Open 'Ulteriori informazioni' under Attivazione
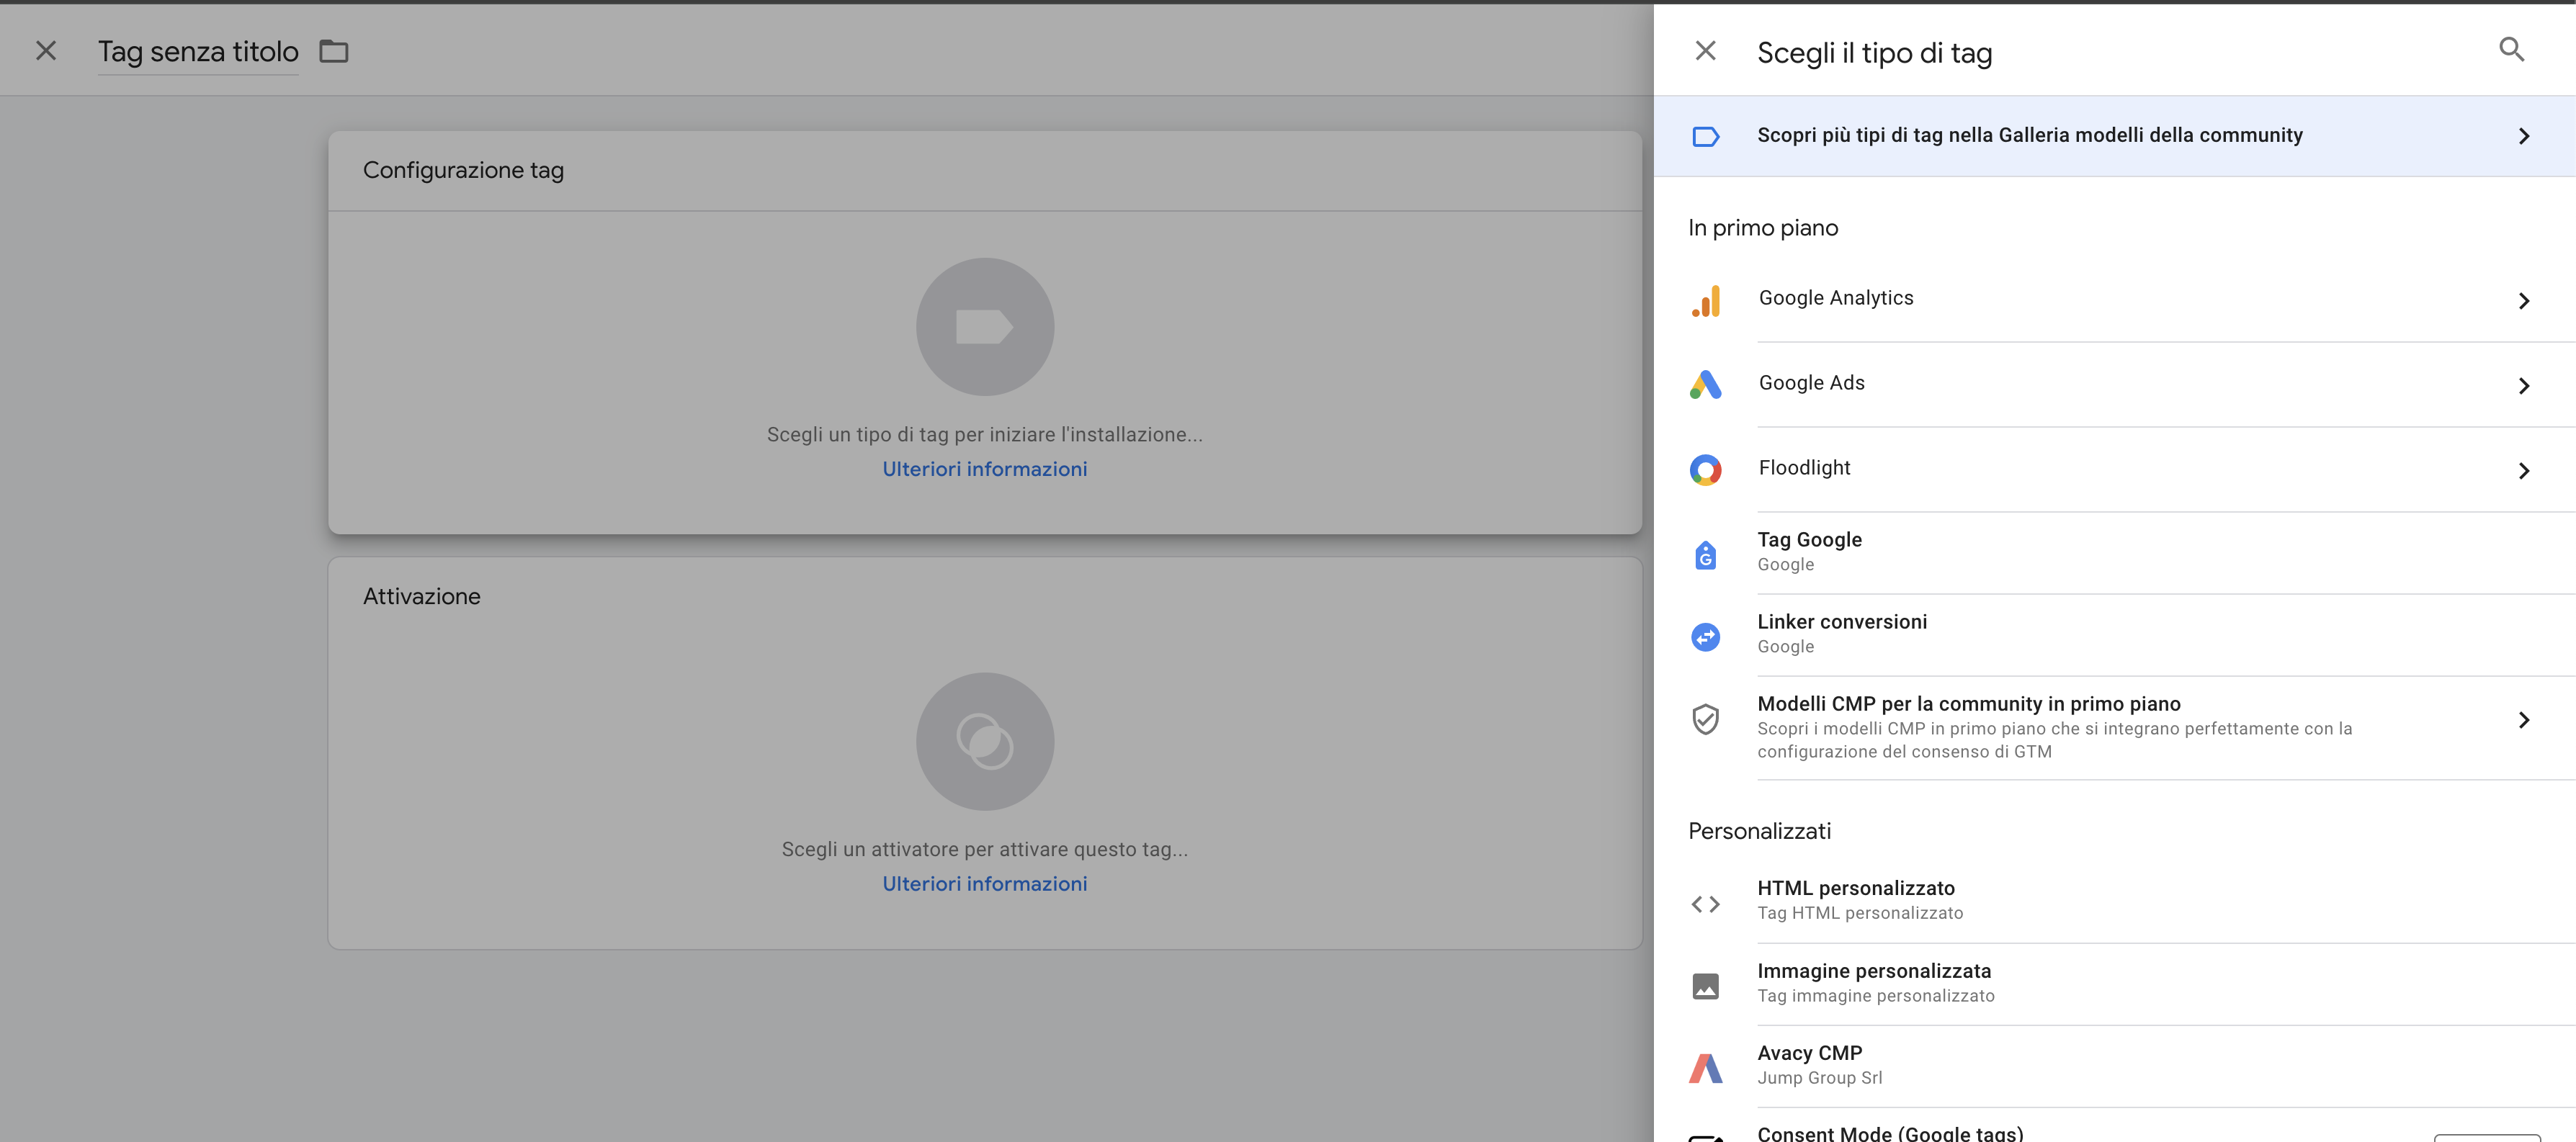The image size is (2576, 1142). pos(985,884)
